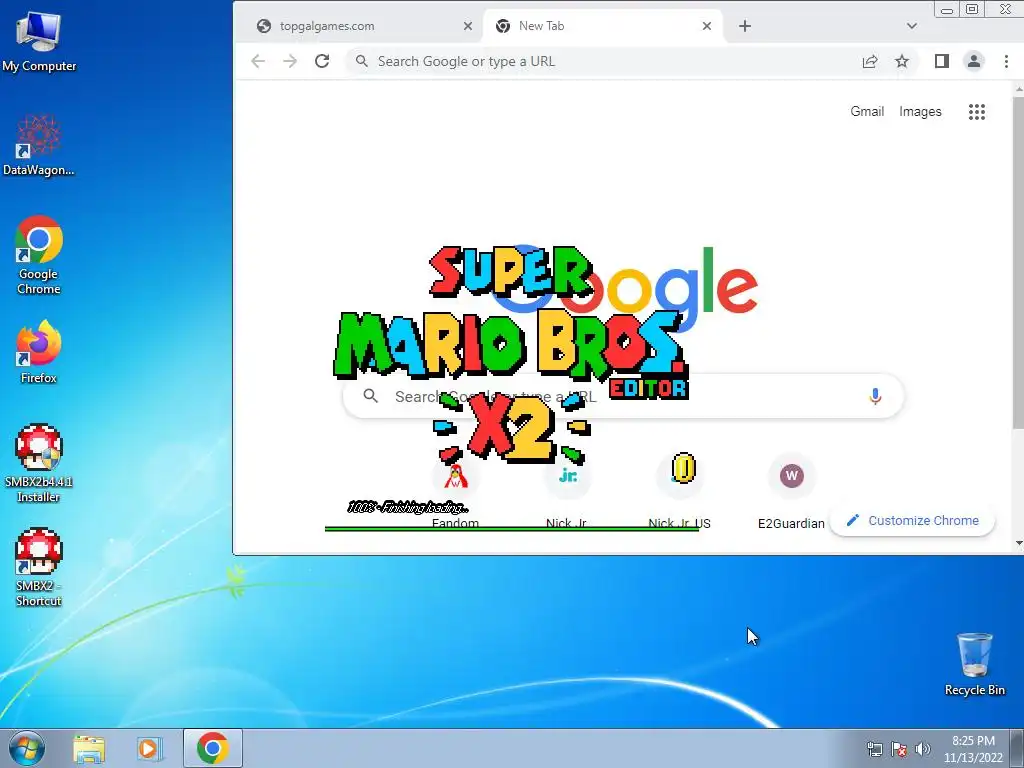The image size is (1024, 768).
Task: Open Google apps grid
Action: [976, 112]
